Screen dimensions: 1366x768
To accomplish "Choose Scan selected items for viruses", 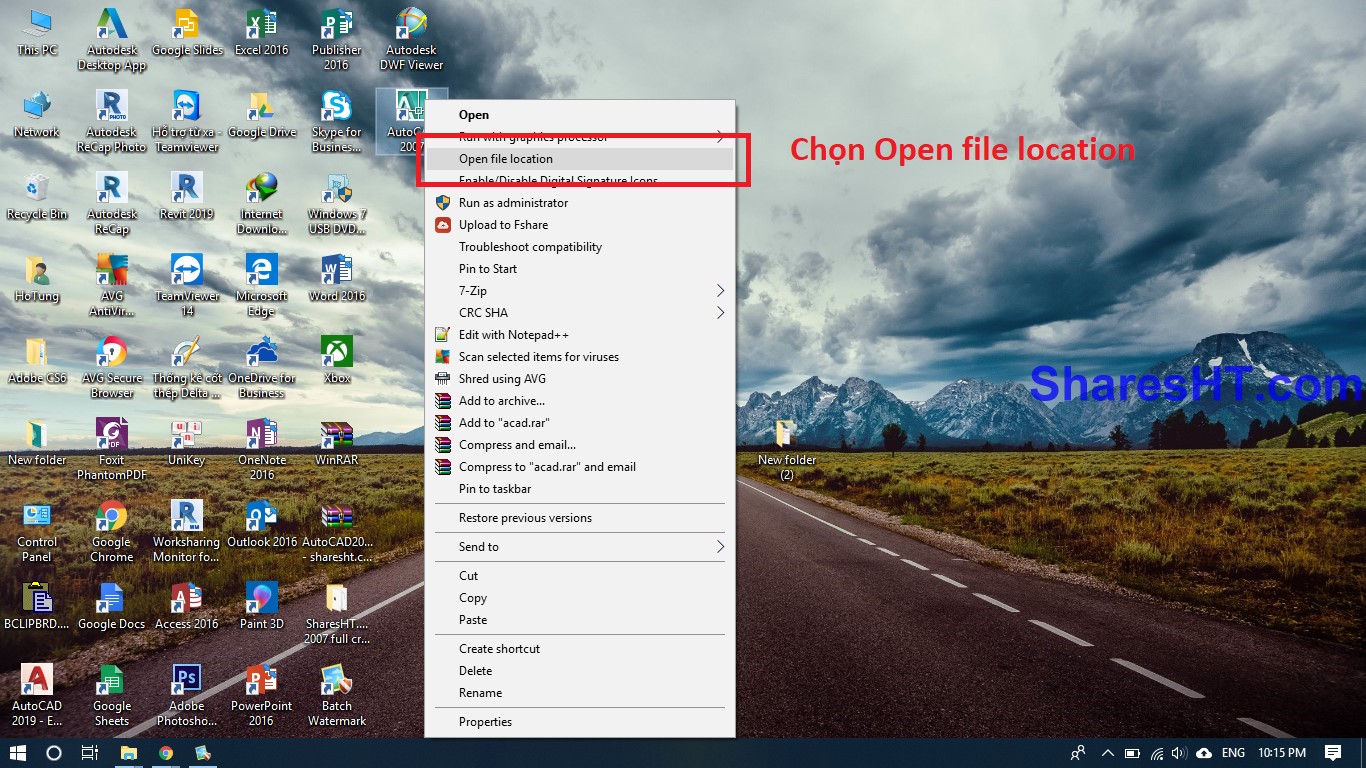I will [x=580, y=357].
